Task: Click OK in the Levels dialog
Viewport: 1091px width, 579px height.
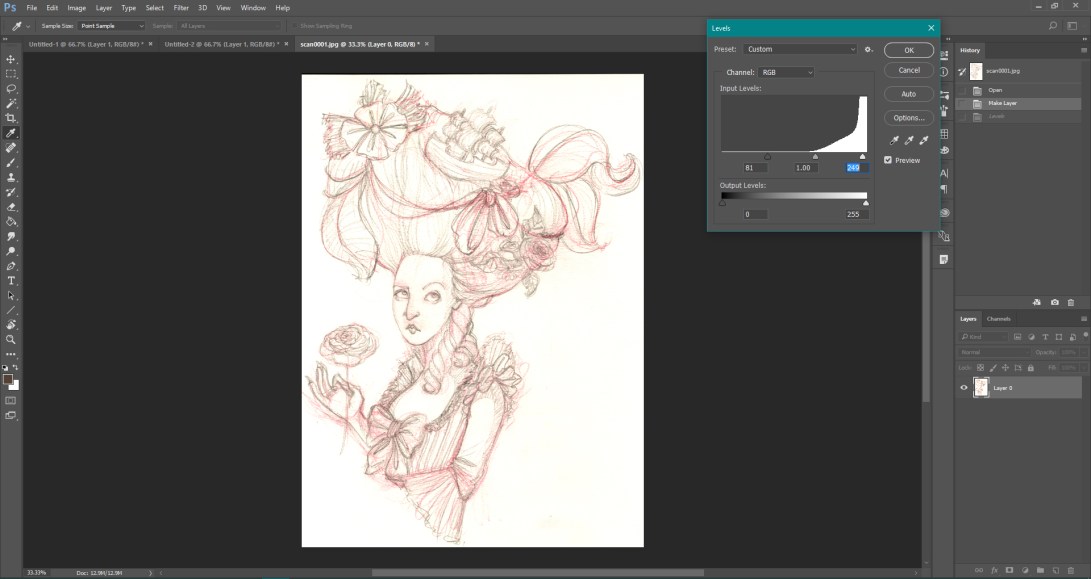Action: click(908, 50)
